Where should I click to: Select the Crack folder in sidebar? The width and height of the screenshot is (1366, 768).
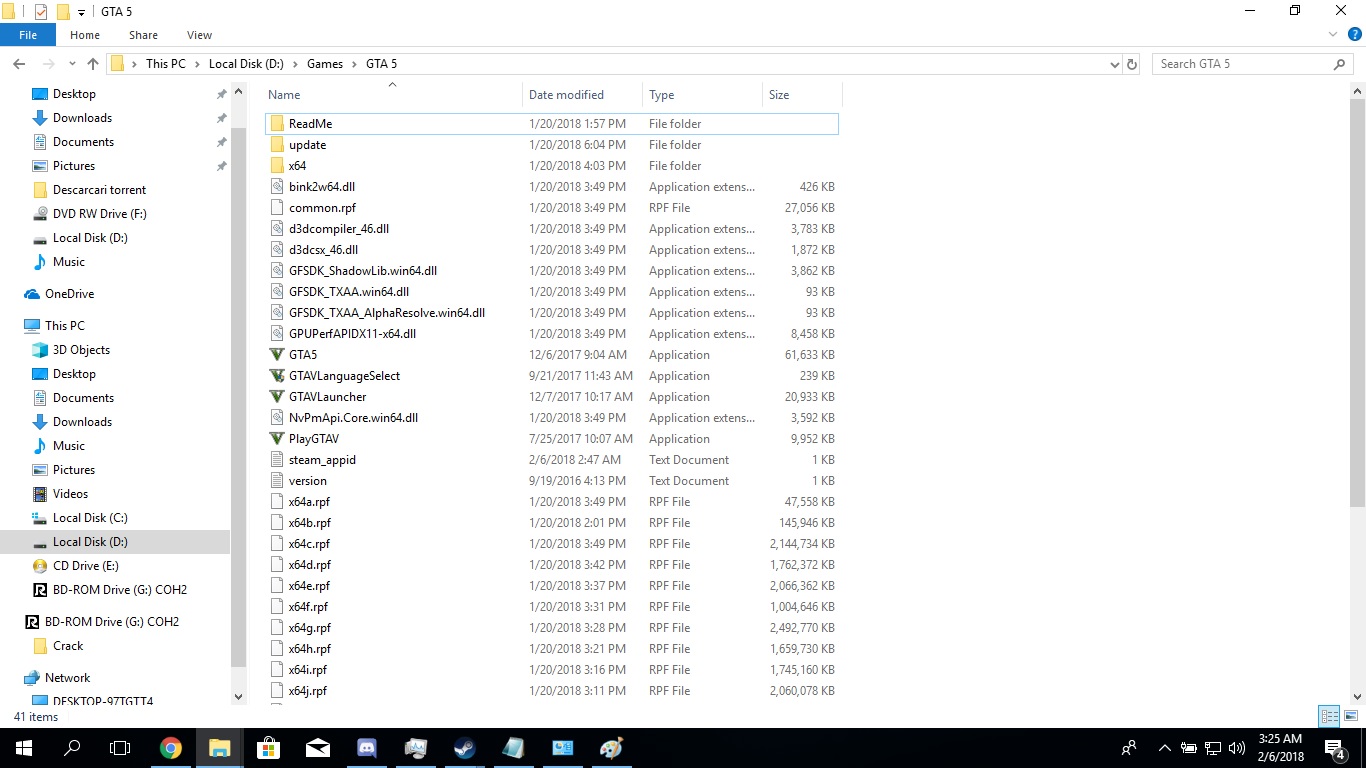click(x=57, y=646)
